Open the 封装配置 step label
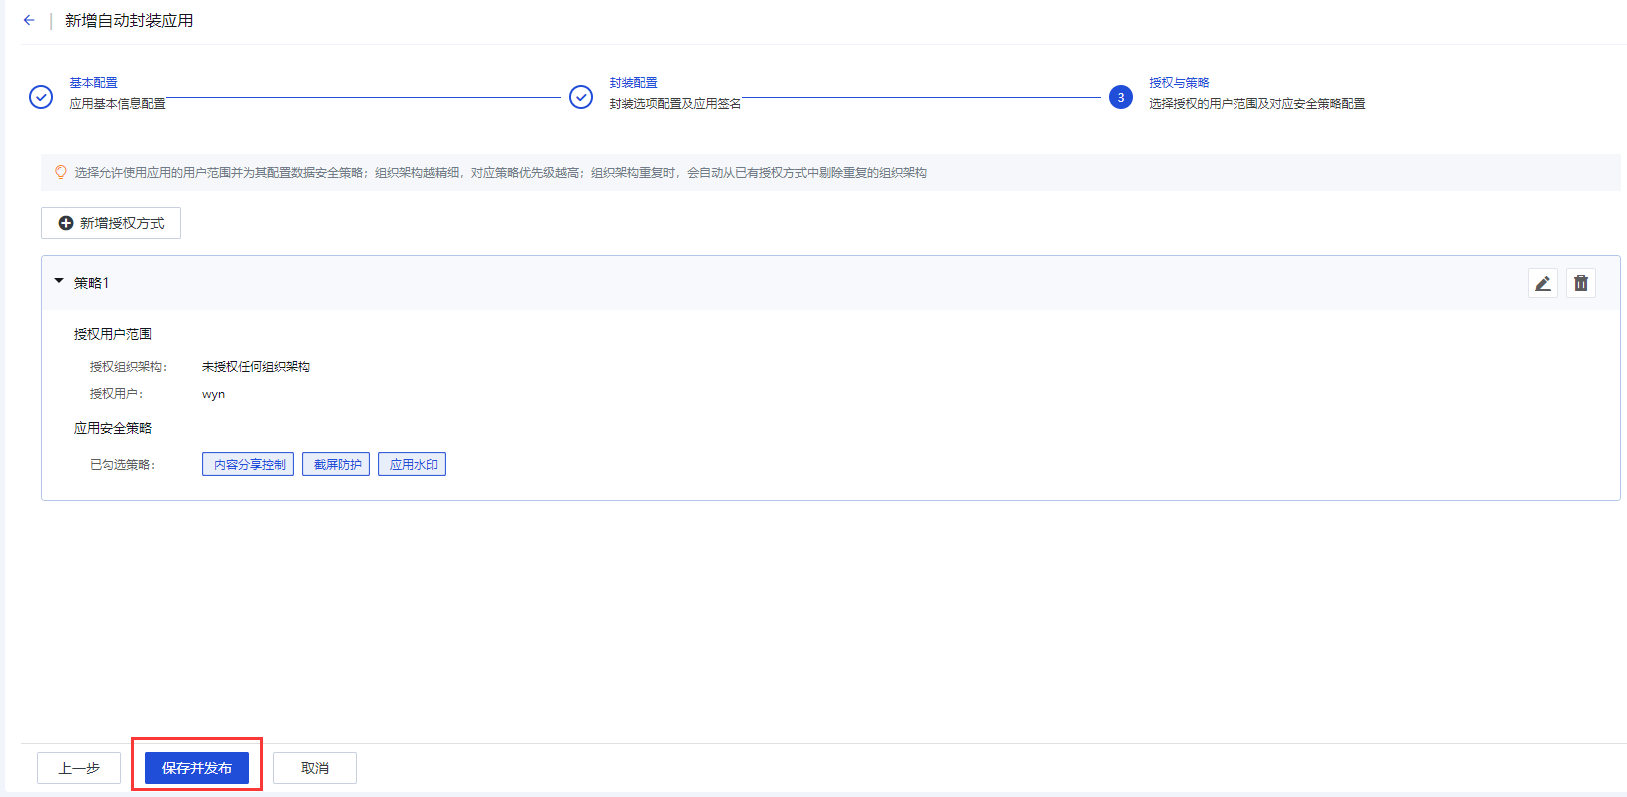The height and width of the screenshot is (797, 1627). pyautogui.click(x=633, y=83)
